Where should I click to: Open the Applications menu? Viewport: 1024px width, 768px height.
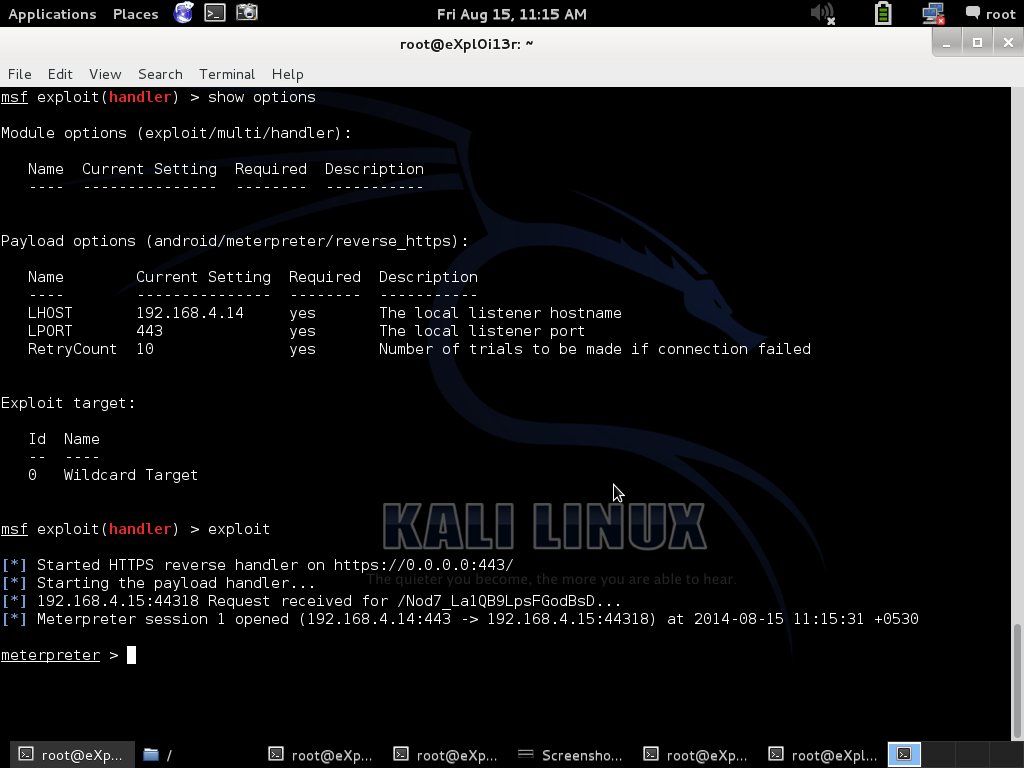click(x=52, y=14)
